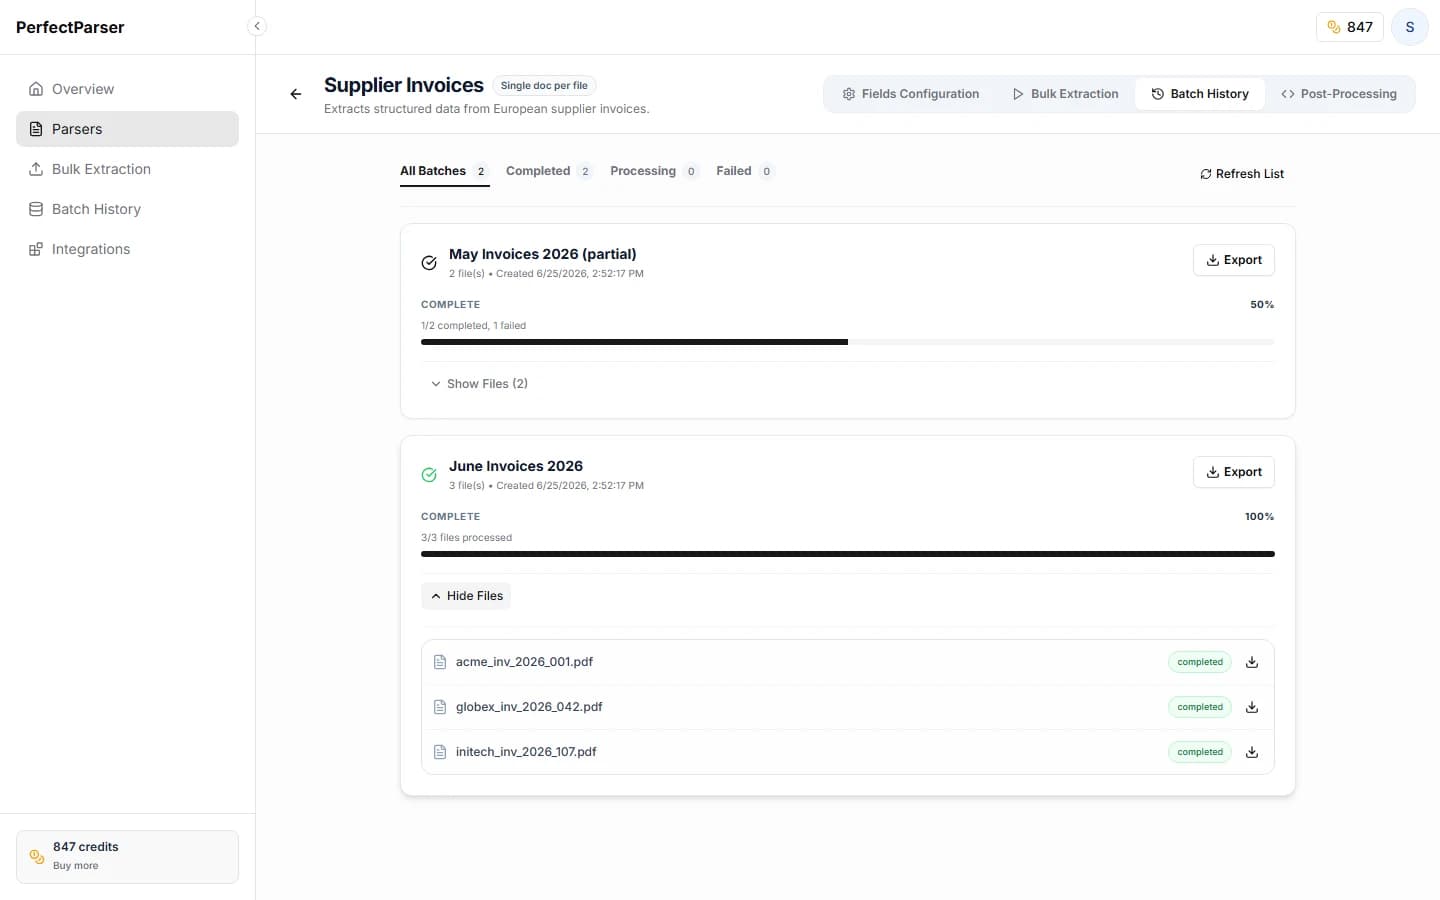Viewport: 1440px width, 900px height.
Task: Click completed badge for globex_inv_2026_042.pdf
Action: 1200,707
